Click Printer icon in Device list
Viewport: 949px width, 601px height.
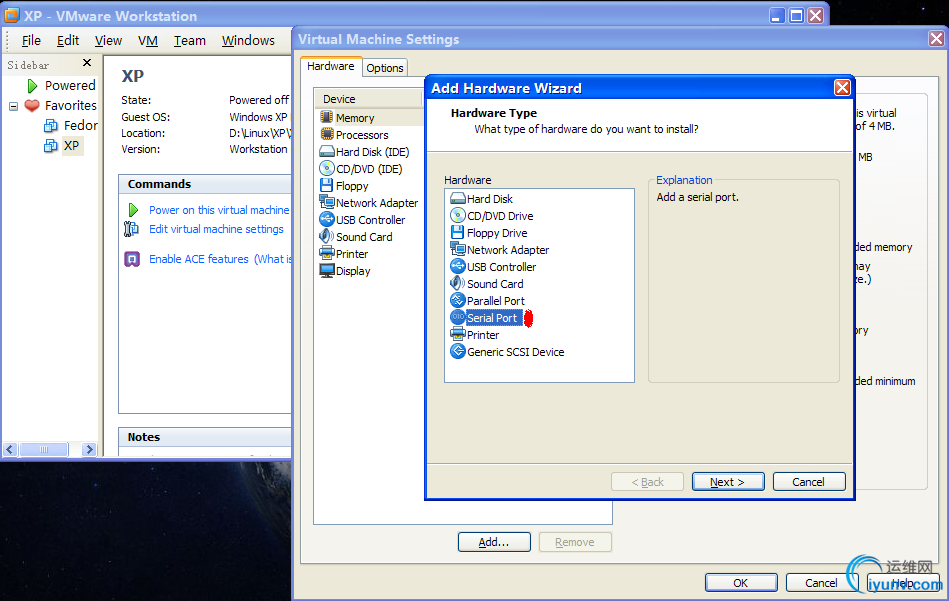(x=327, y=253)
